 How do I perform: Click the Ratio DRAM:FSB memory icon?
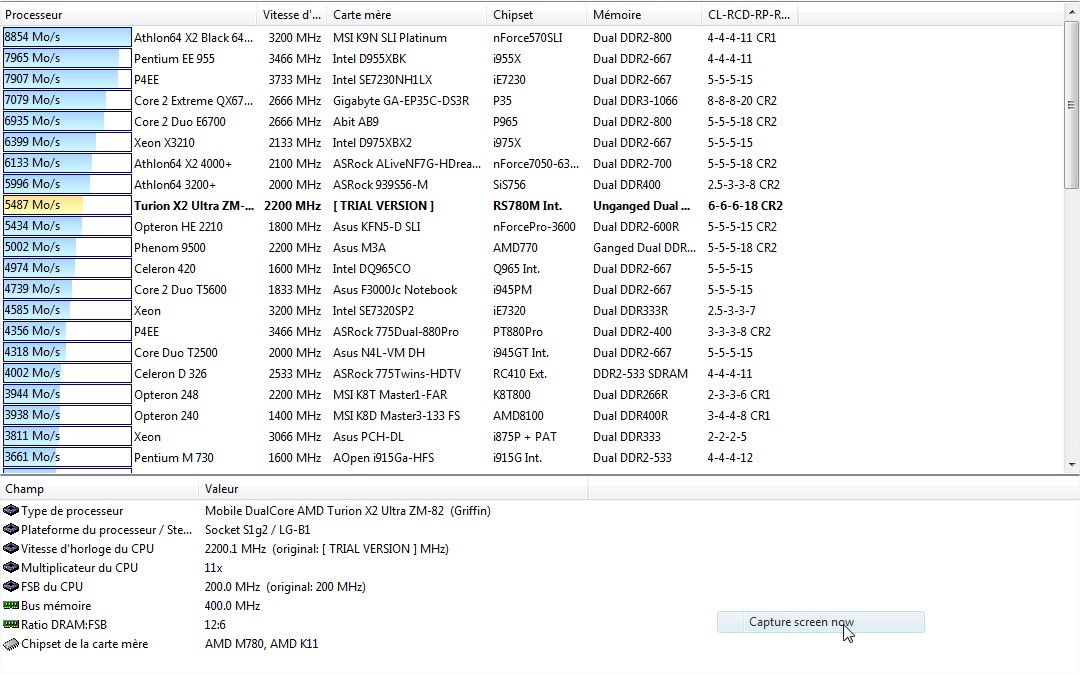point(11,624)
